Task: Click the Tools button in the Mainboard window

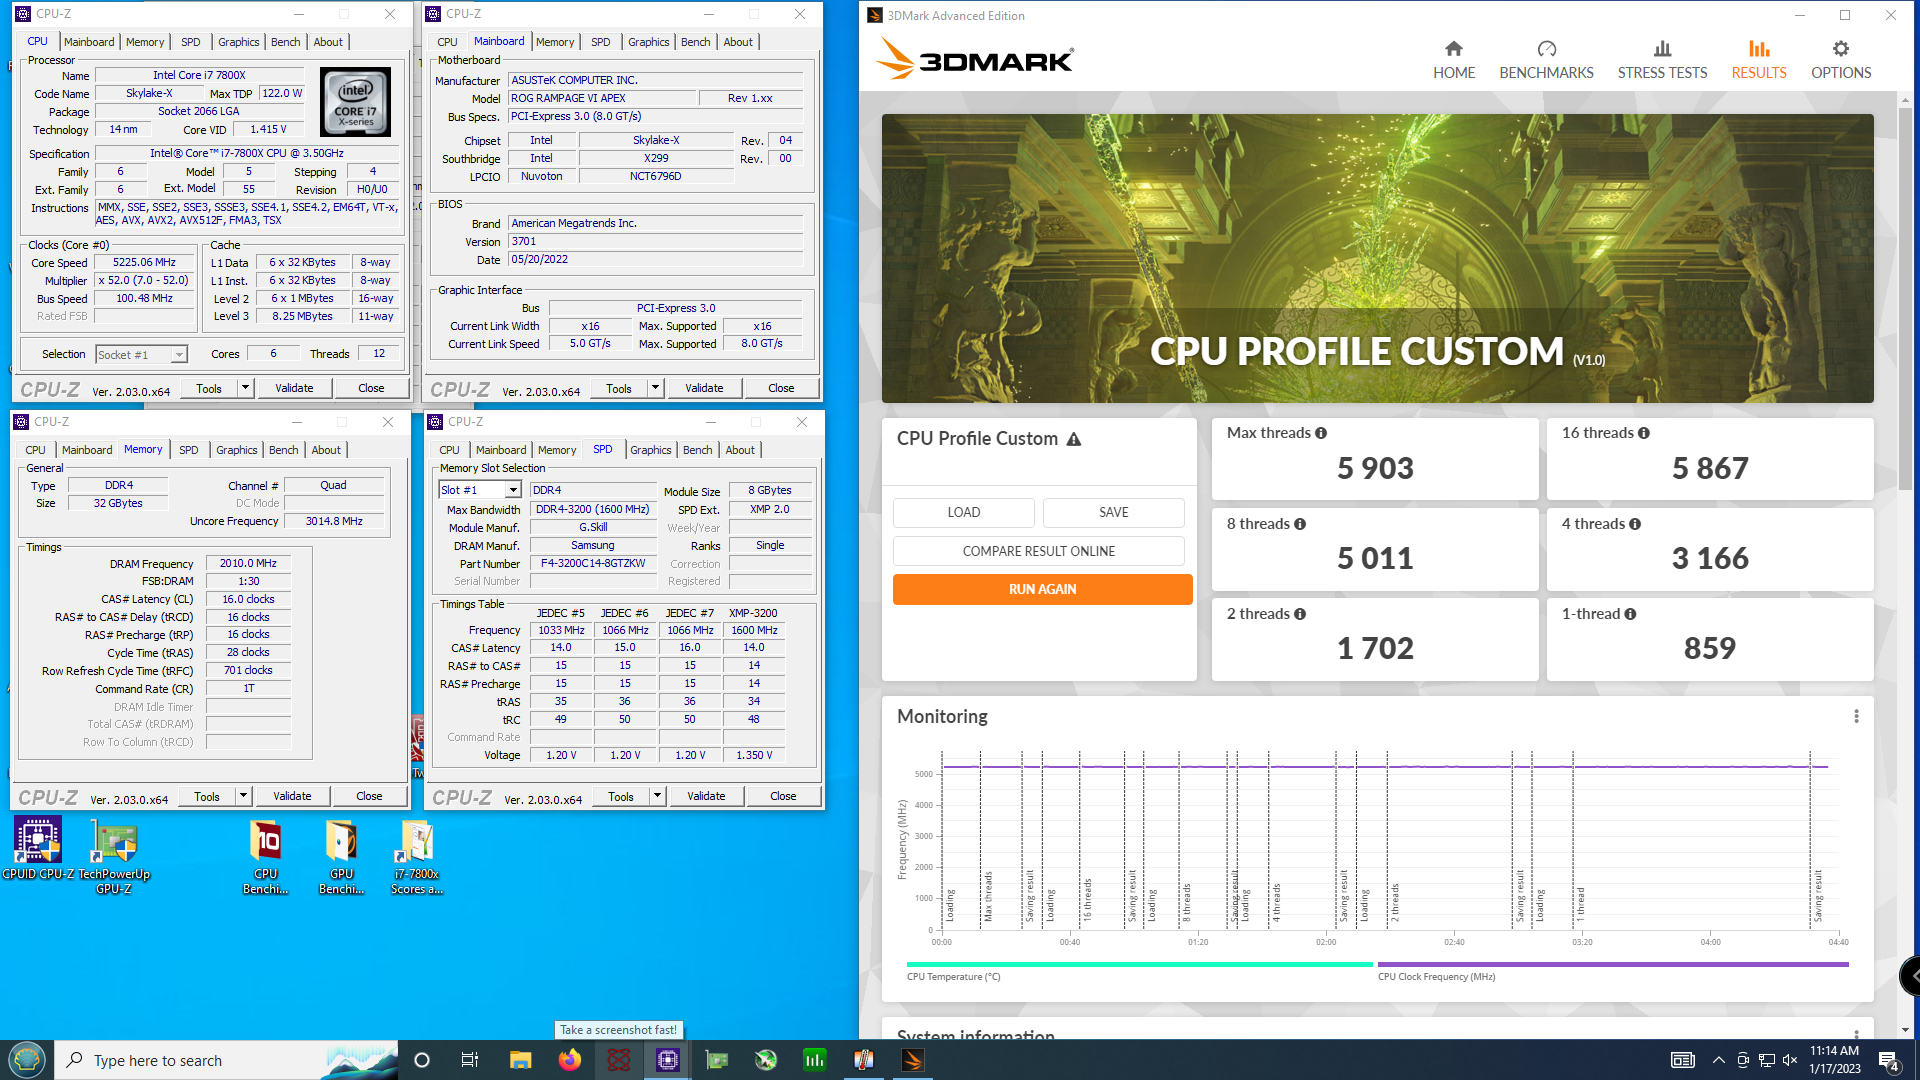Action: click(x=619, y=388)
